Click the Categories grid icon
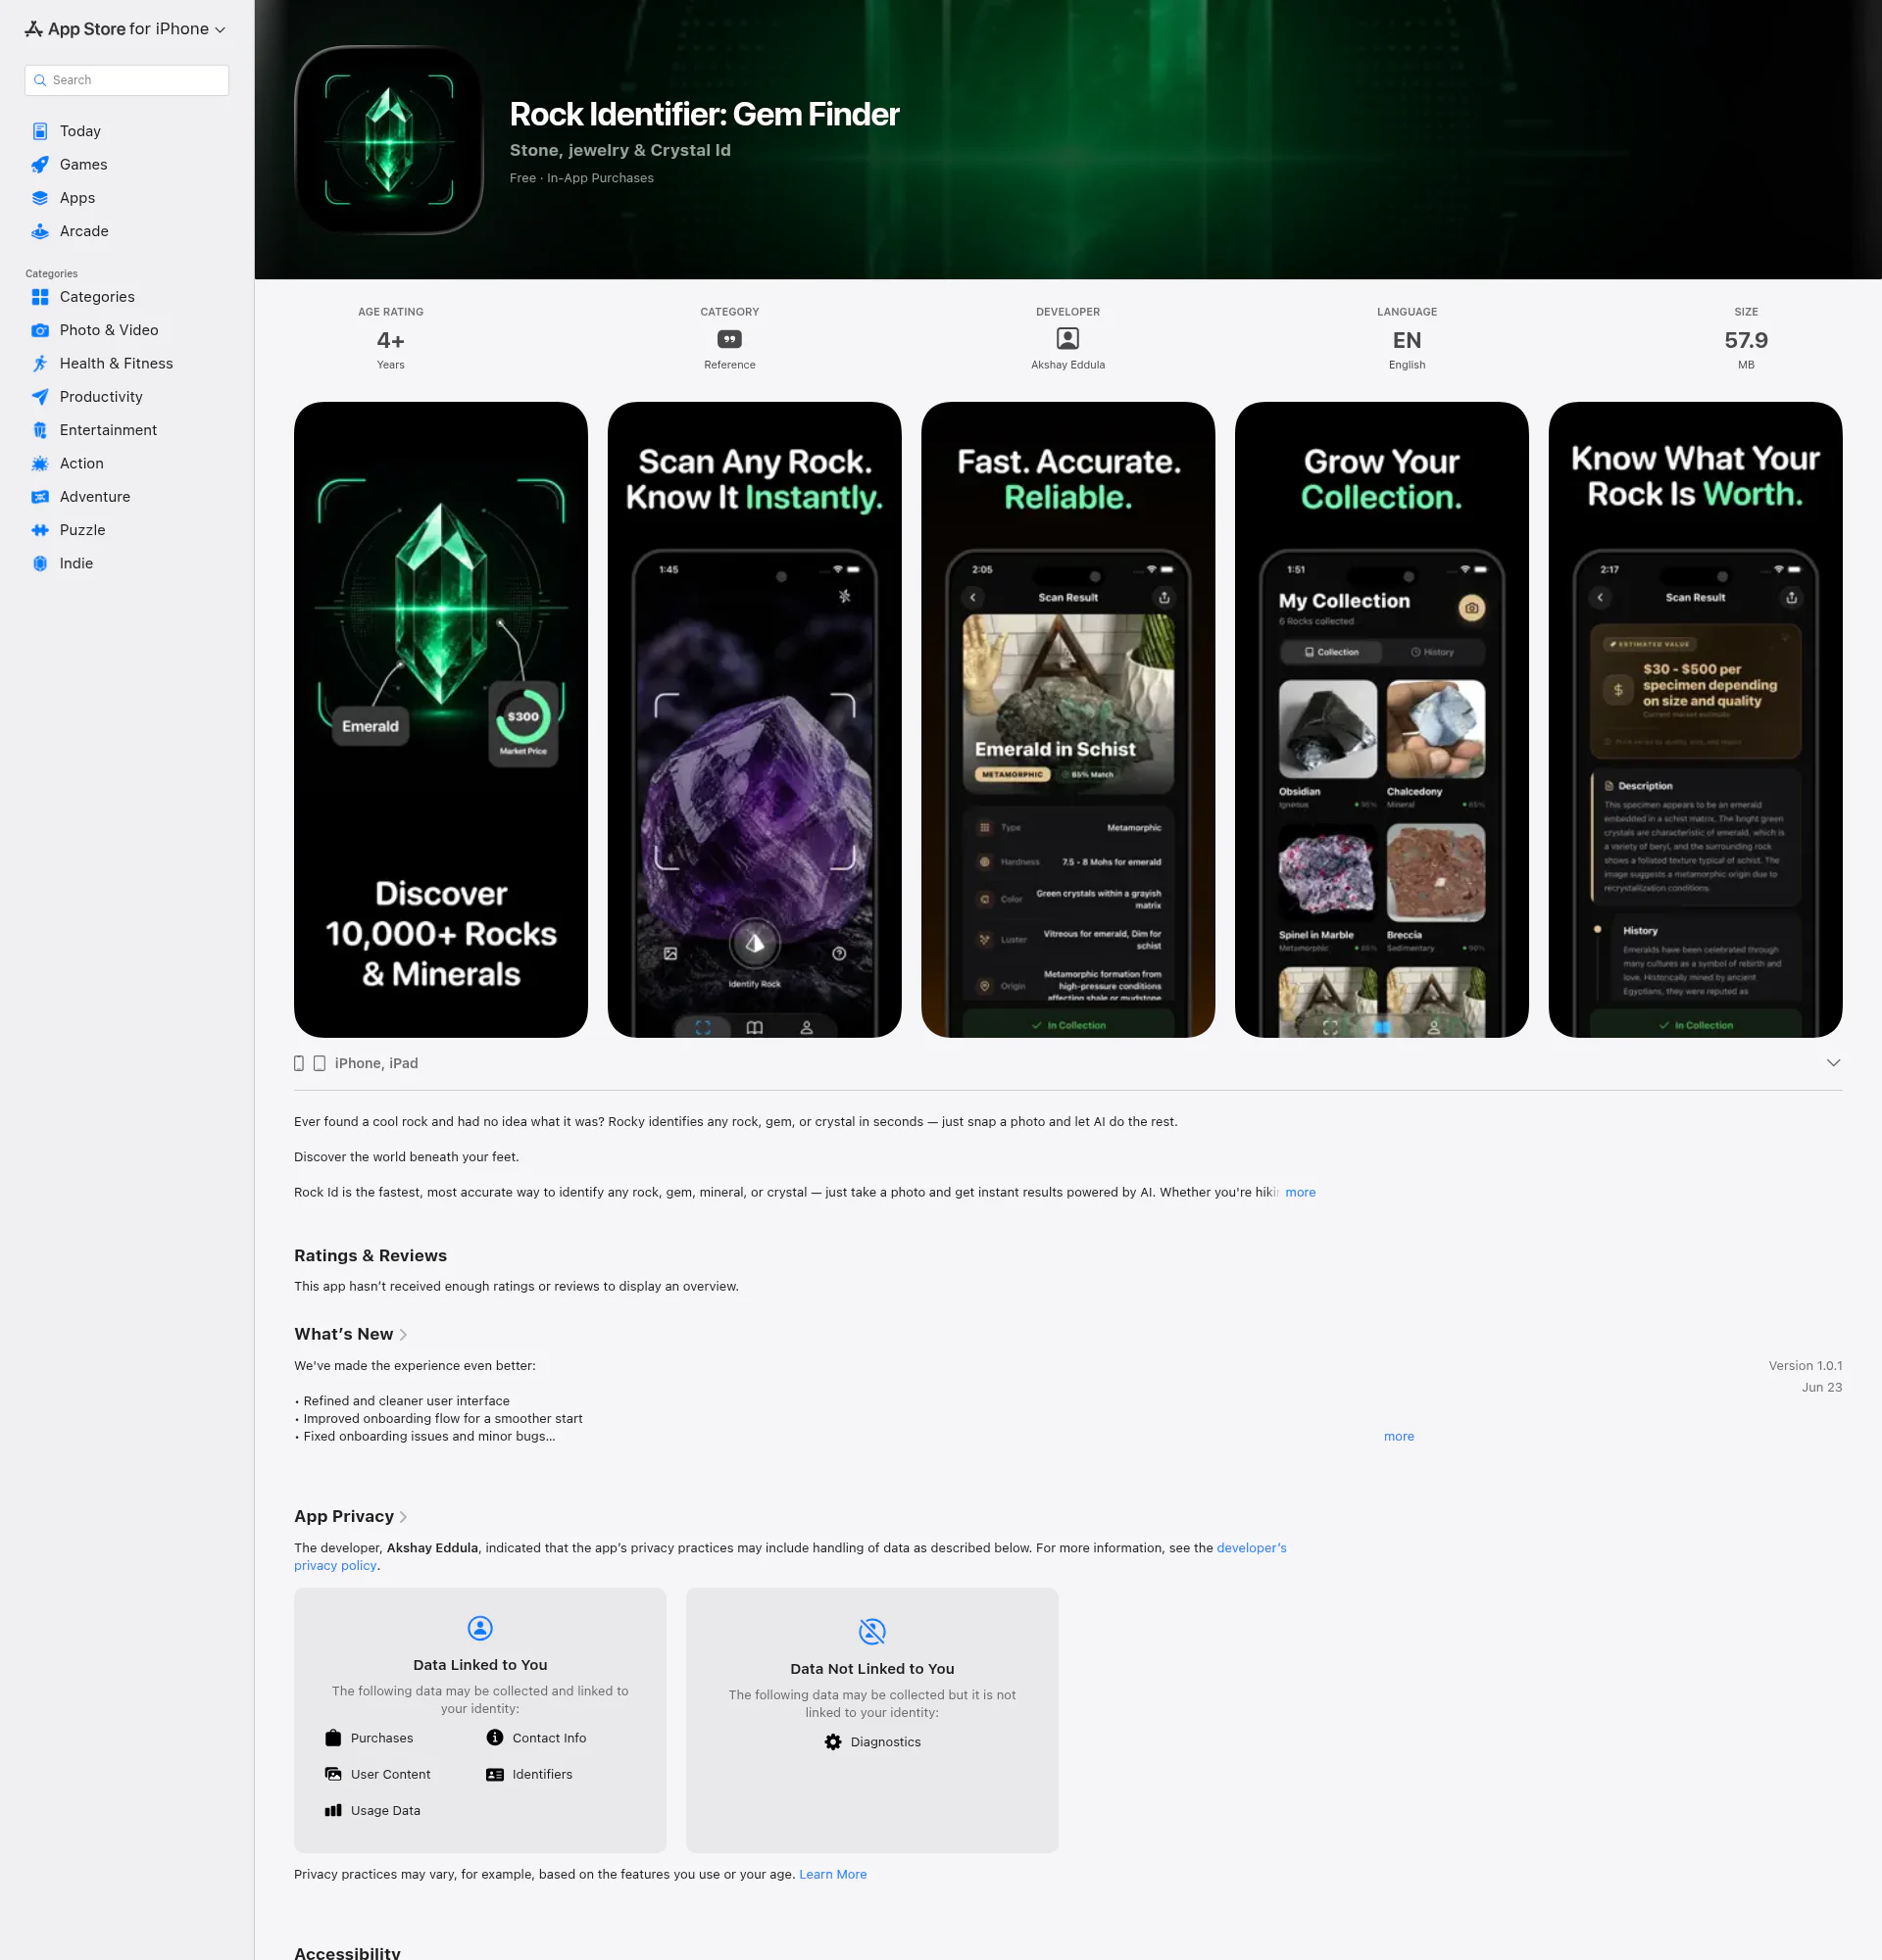This screenshot has height=1960, width=1882. click(x=40, y=297)
